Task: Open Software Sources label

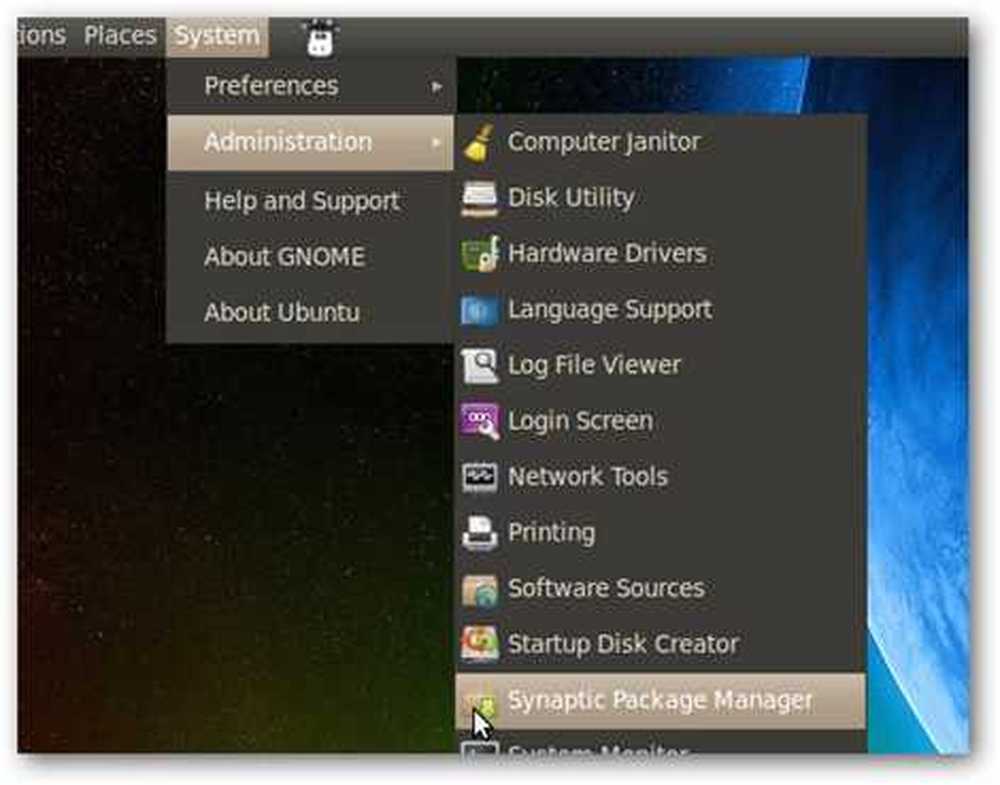Action: [606, 589]
